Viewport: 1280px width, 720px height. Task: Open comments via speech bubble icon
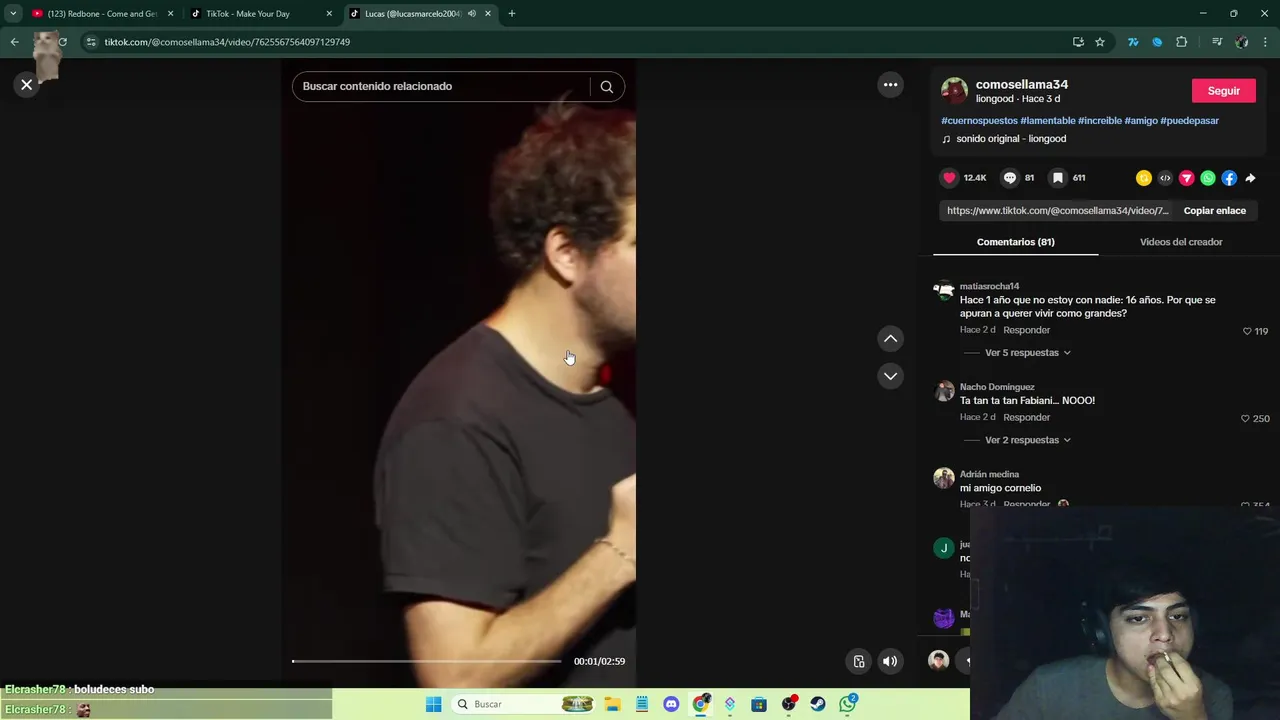tap(1010, 178)
